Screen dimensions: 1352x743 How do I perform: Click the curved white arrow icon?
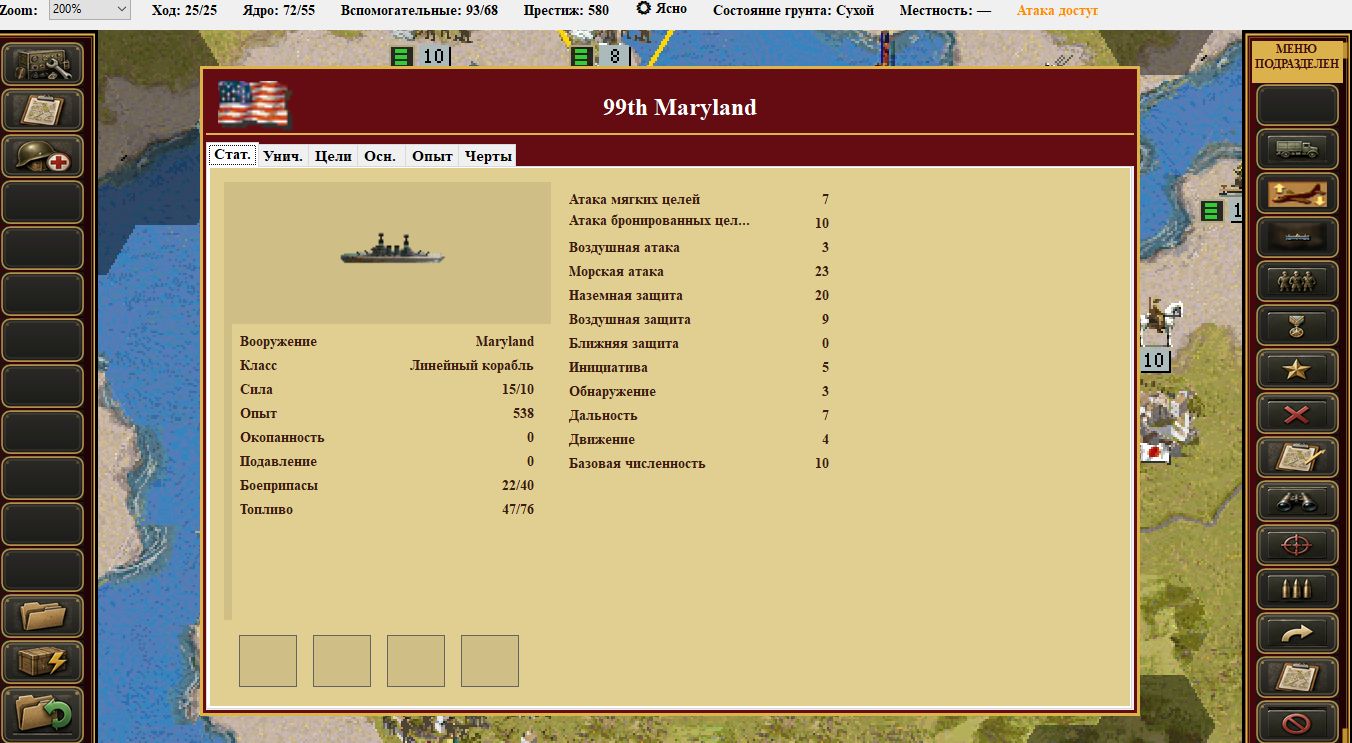click(1297, 633)
